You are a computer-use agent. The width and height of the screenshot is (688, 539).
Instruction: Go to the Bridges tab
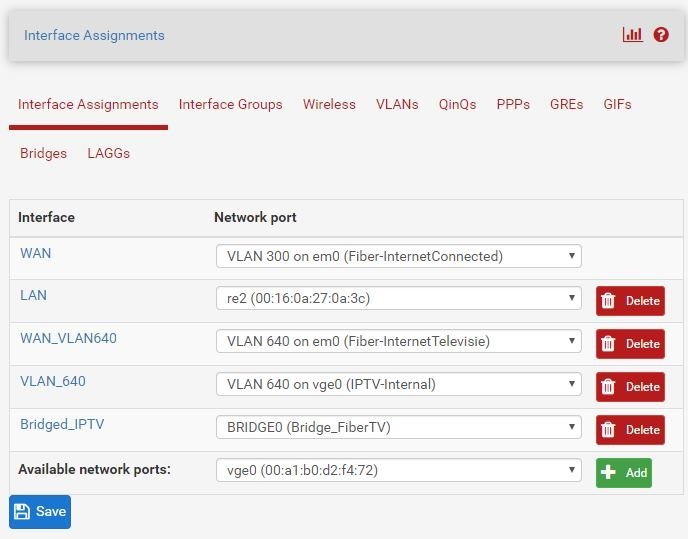pyautogui.click(x=43, y=153)
